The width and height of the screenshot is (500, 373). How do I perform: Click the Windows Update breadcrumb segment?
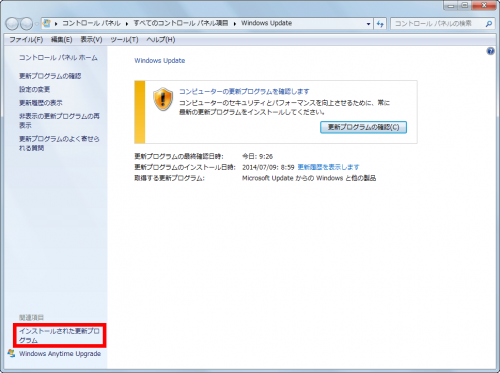[x=266, y=23]
